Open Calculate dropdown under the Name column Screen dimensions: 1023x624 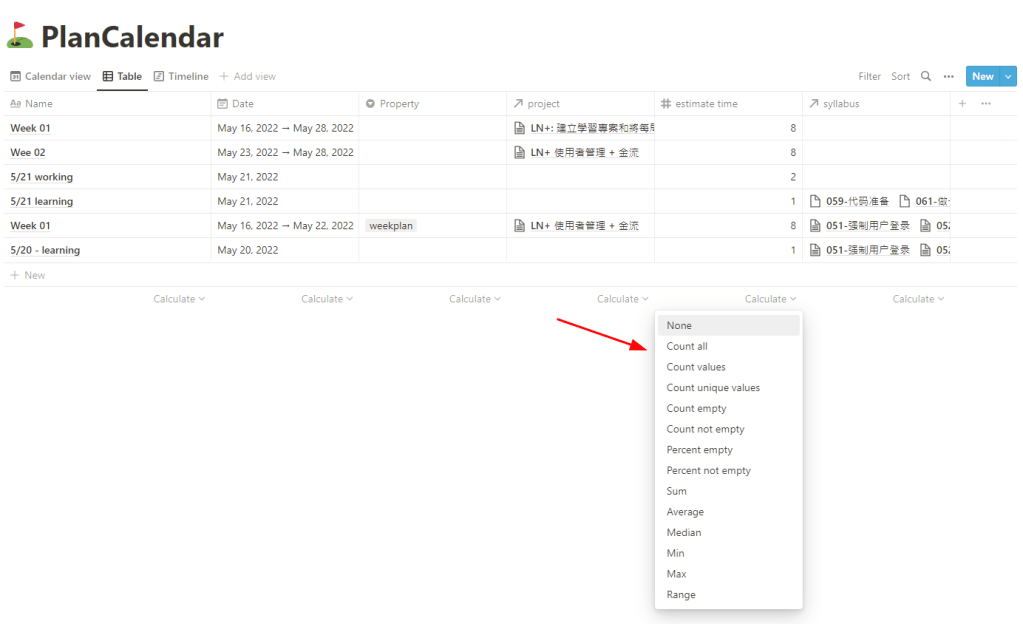(x=179, y=299)
